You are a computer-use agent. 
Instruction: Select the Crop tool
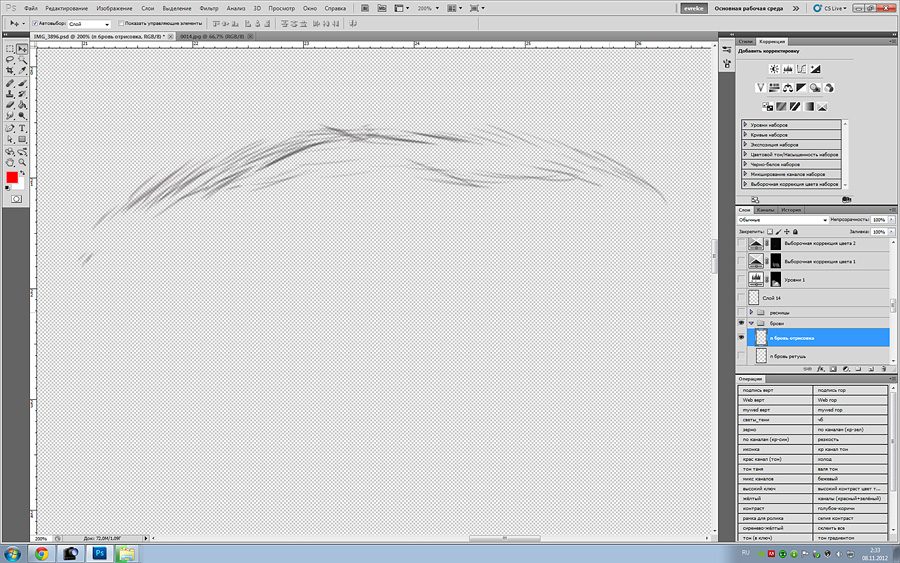tap(10, 71)
